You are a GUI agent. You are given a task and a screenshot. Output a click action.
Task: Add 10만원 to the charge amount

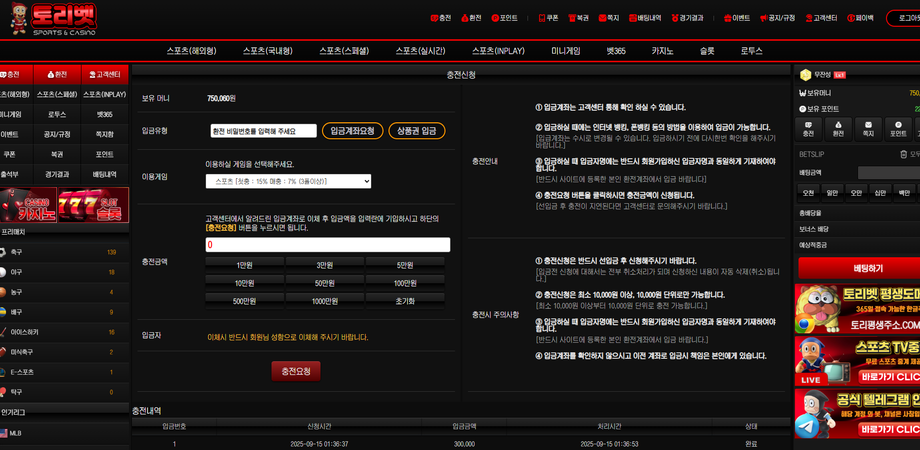[x=245, y=283]
